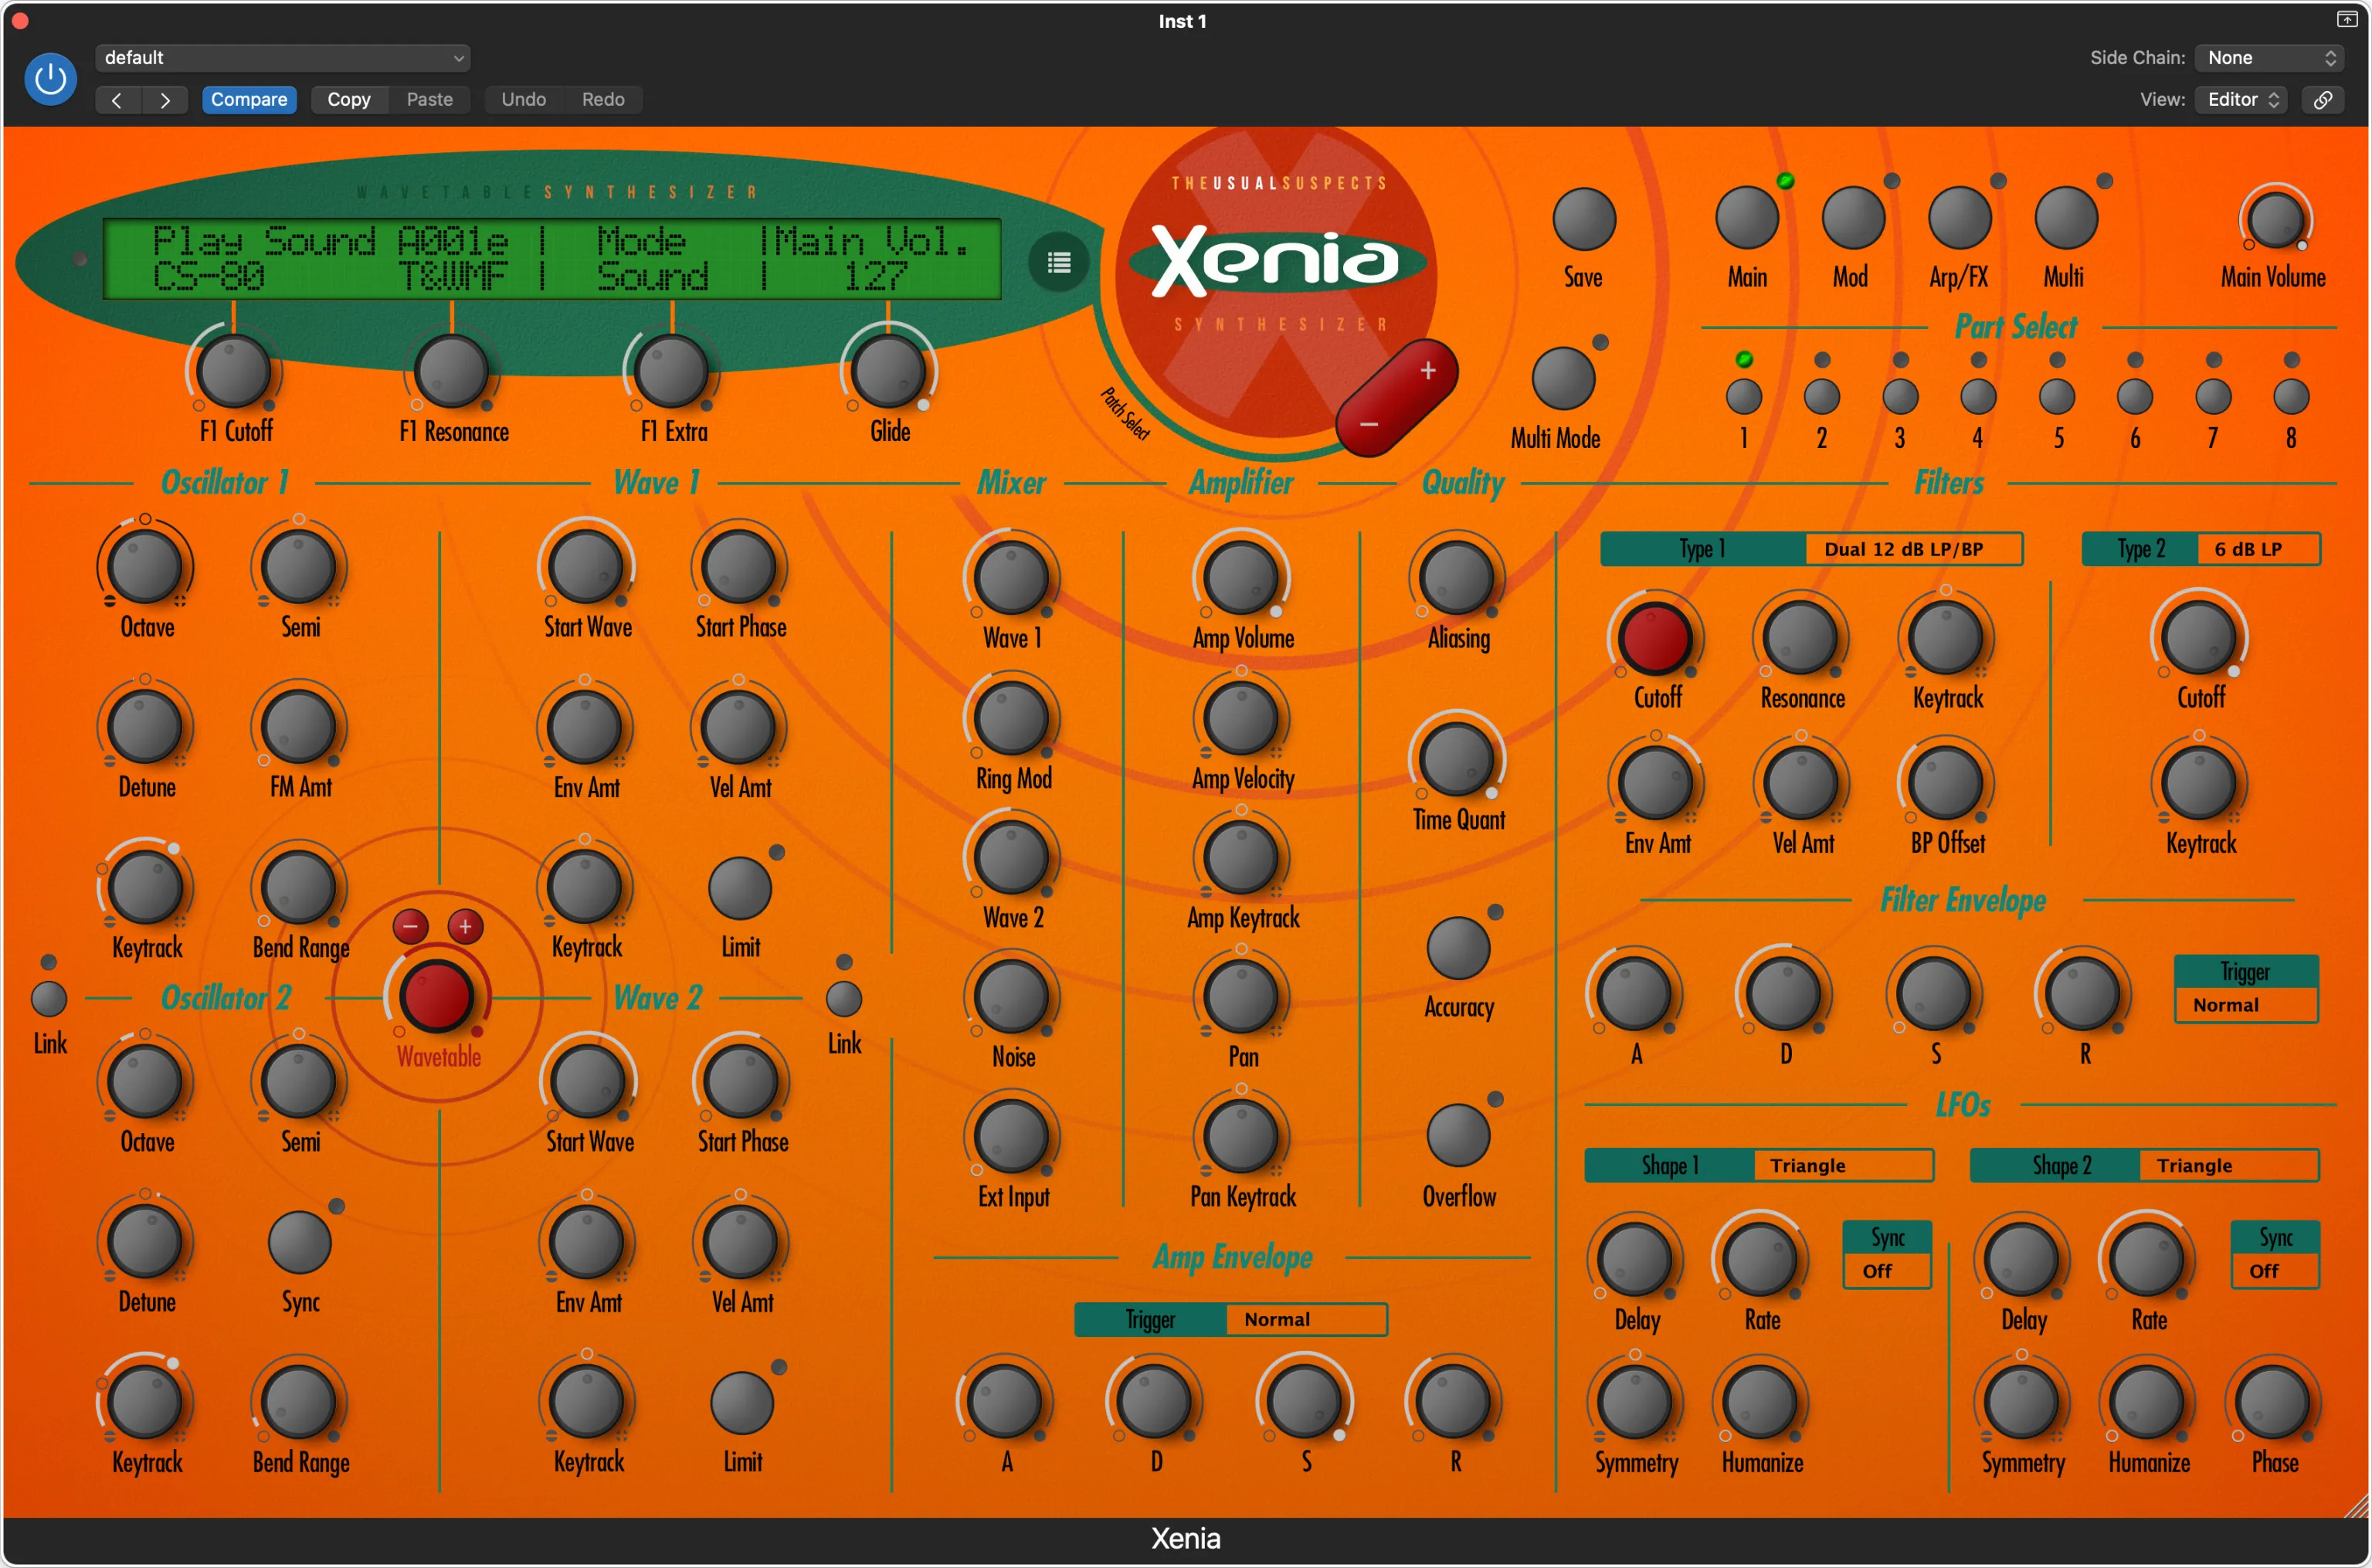Click the Redo button
The image size is (2372, 1568).
(x=603, y=99)
